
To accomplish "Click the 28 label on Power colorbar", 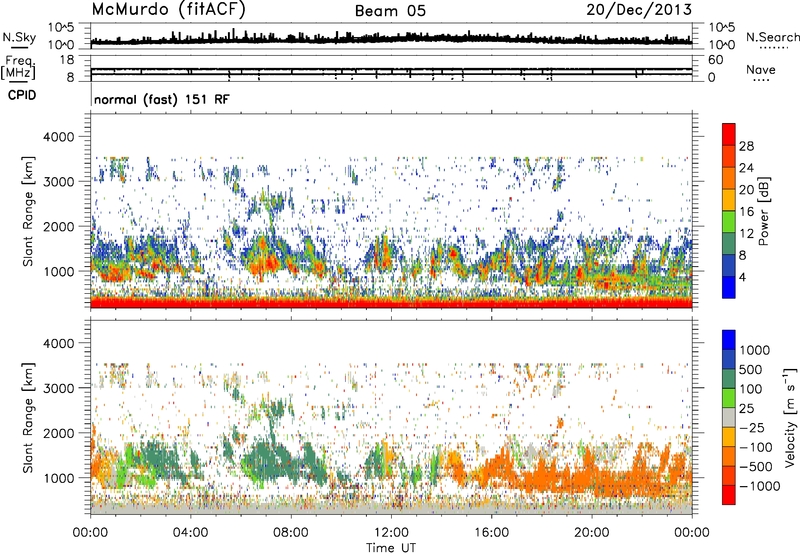I will (x=746, y=146).
